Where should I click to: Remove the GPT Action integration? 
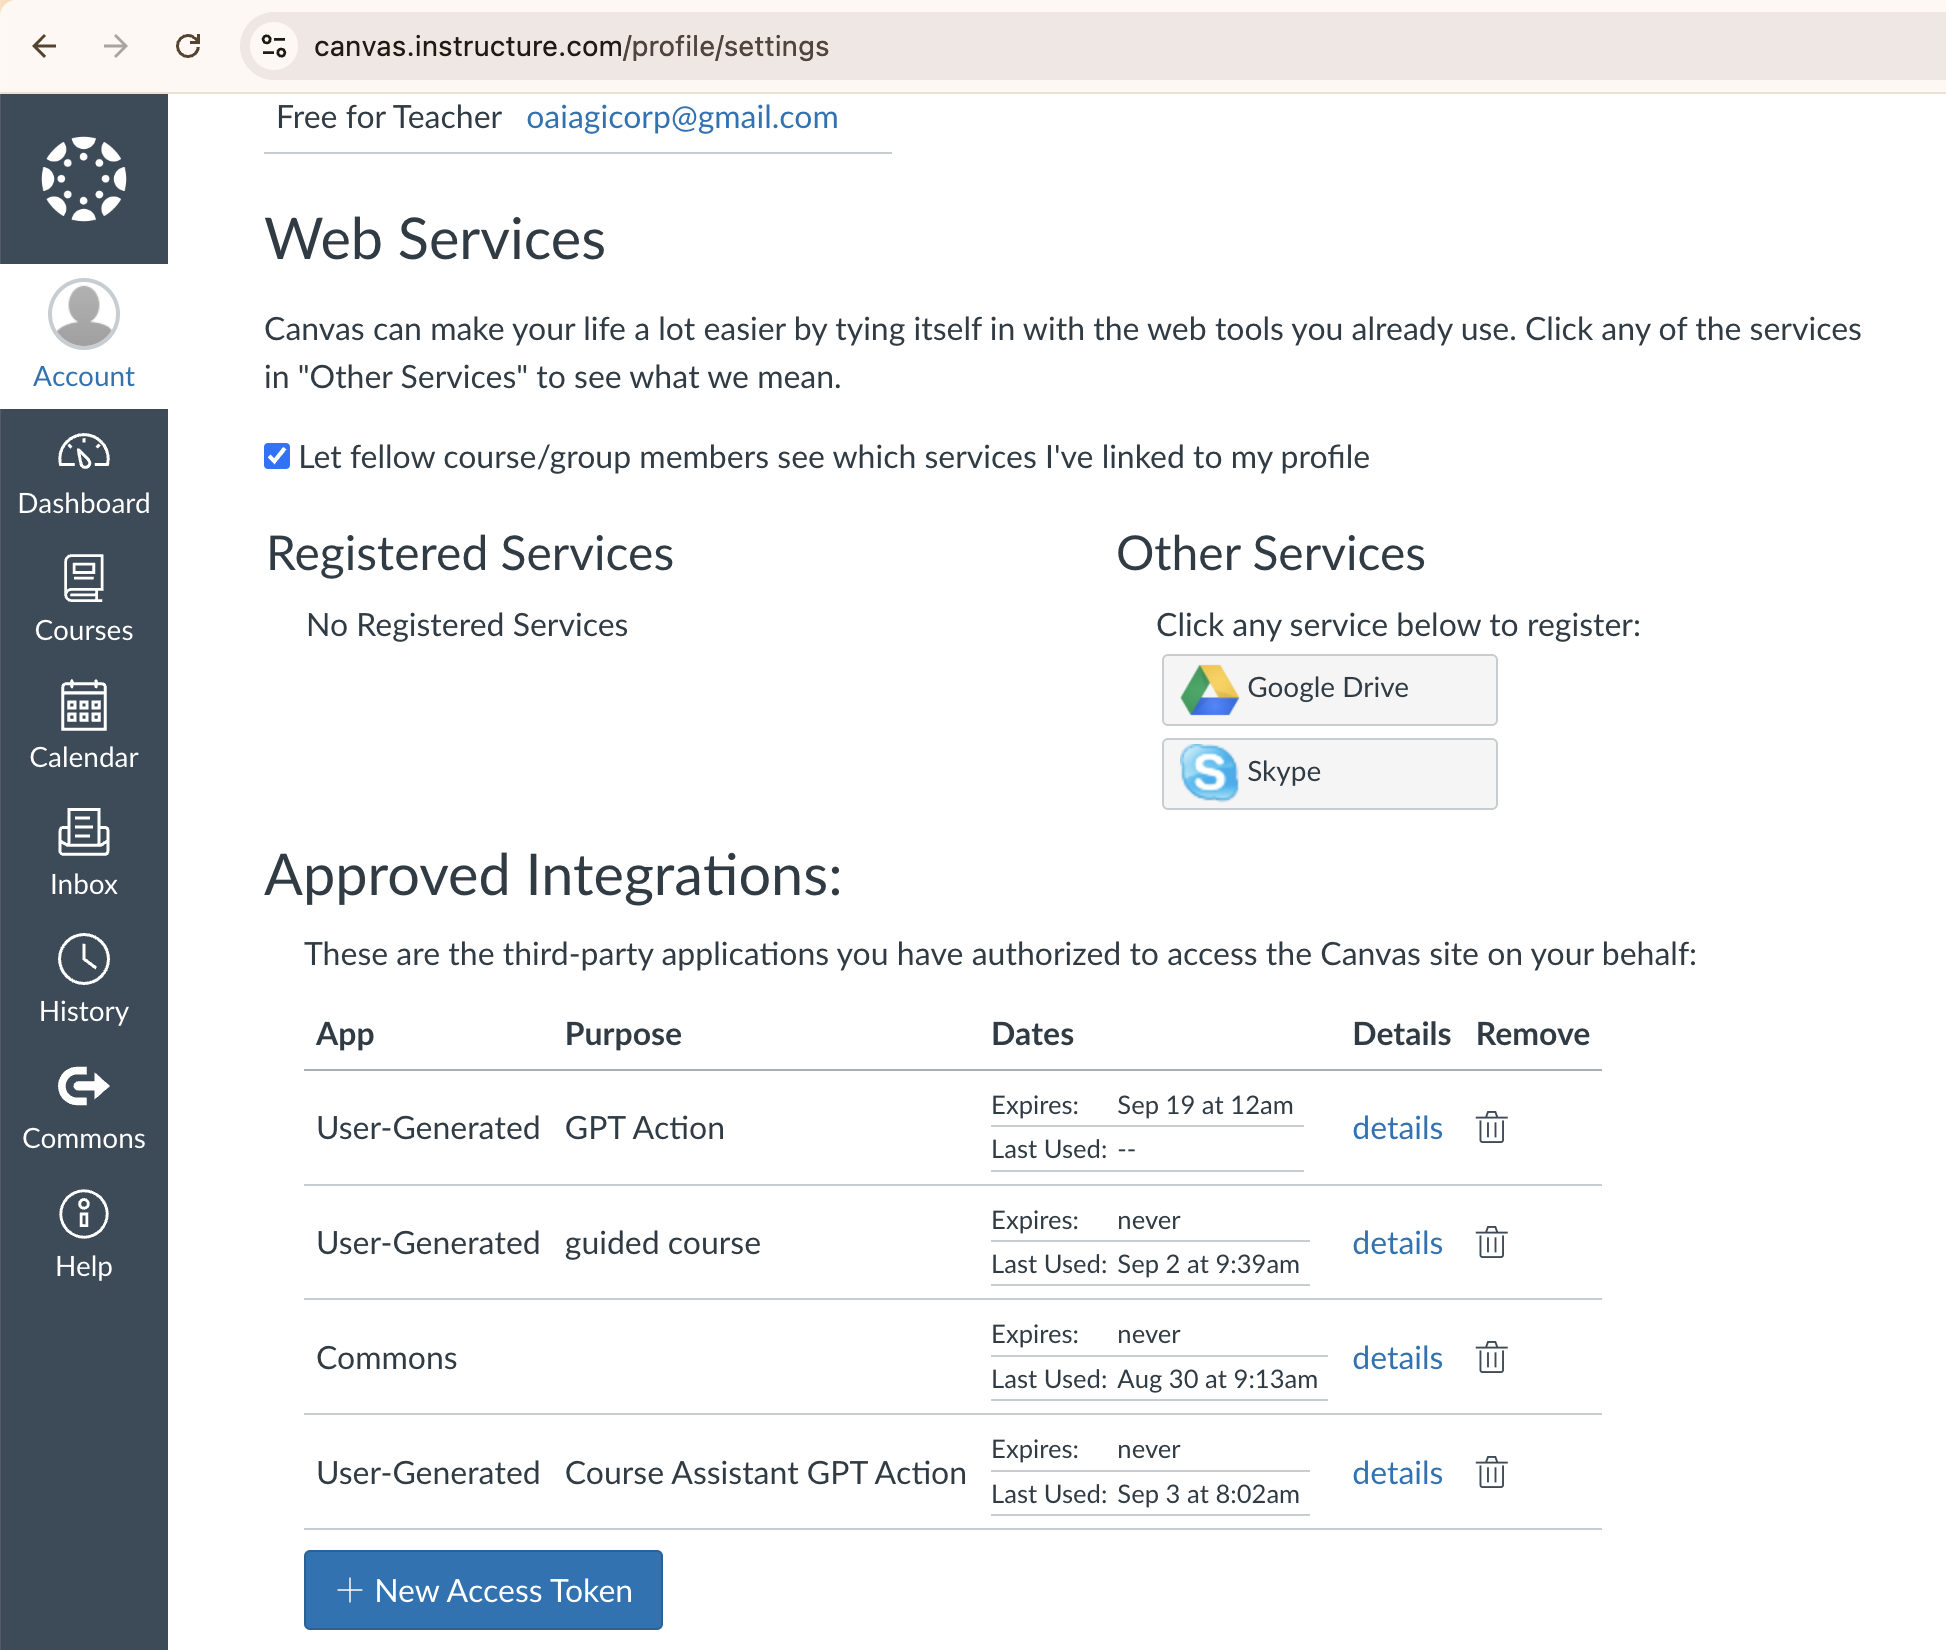[1491, 1127]
